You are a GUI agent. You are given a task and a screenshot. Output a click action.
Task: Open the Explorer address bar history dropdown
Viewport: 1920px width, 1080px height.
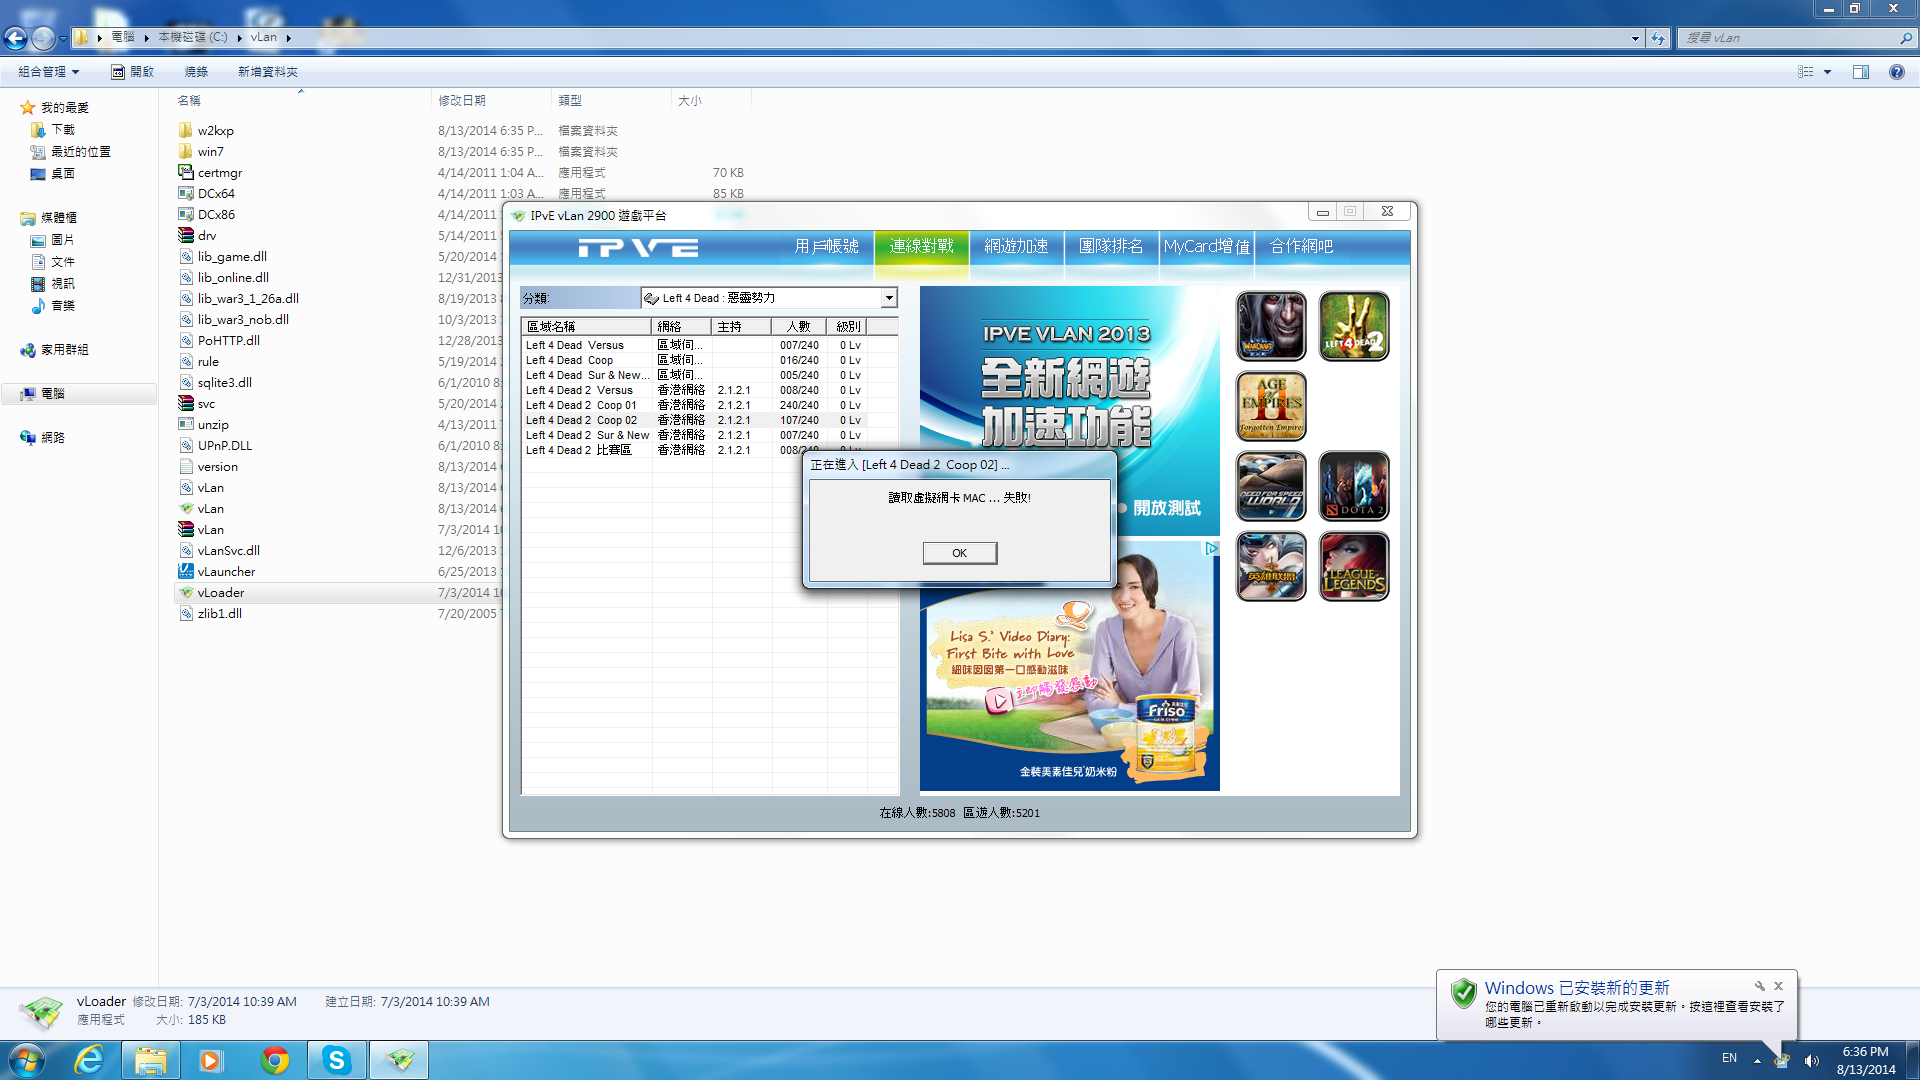1635,38
